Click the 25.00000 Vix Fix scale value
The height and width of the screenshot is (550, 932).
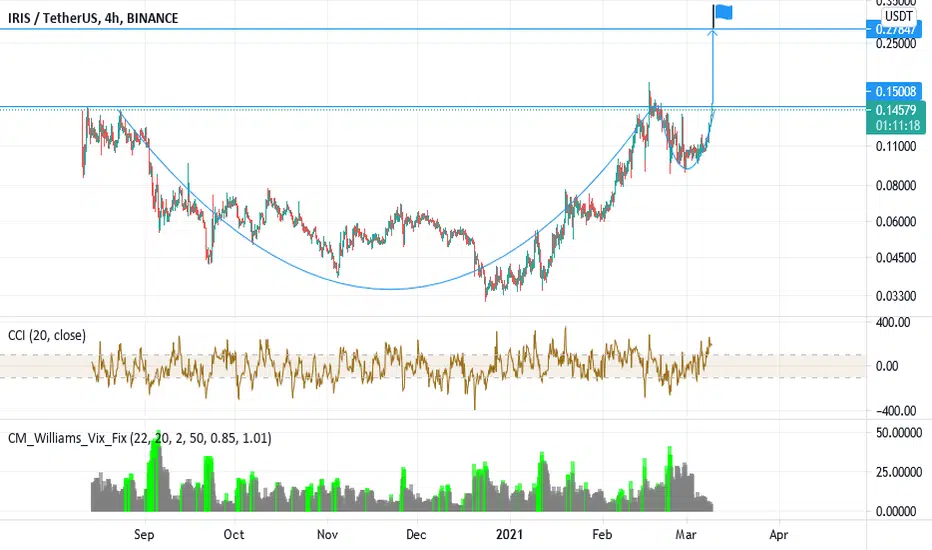click(x=899, y=472)
